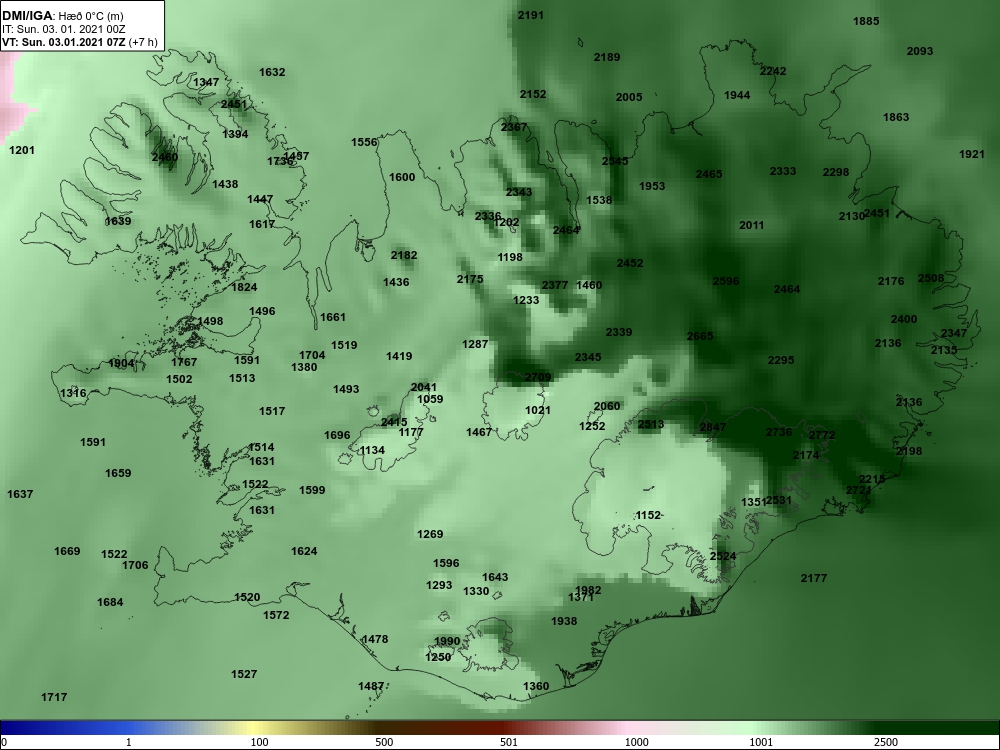This screenshot has width=1000, height=750.
Task: Select the value 1639
Action: (x=118, y=221)
